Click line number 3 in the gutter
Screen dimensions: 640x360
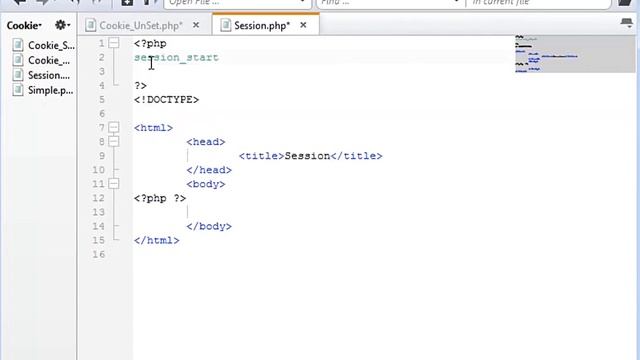[x=102, y=71]
